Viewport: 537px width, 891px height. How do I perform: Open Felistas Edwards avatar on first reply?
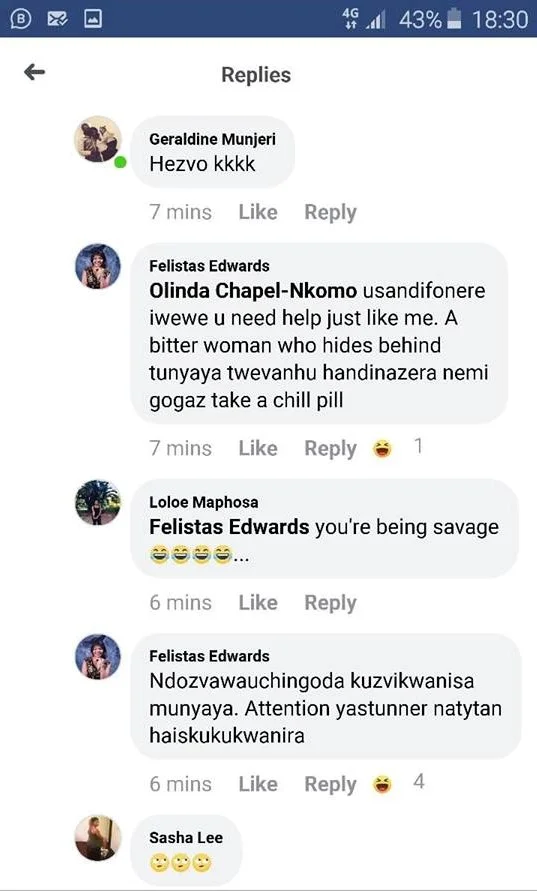(x=98, y=267)
